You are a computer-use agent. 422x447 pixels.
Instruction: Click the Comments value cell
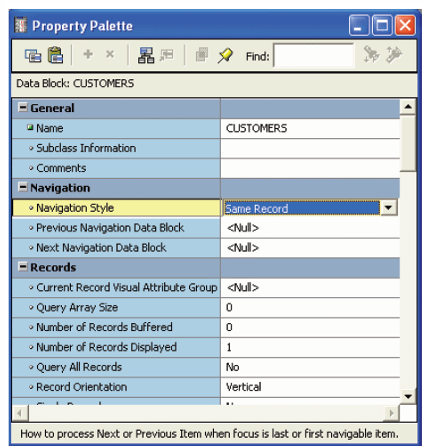tap(310, 168)
